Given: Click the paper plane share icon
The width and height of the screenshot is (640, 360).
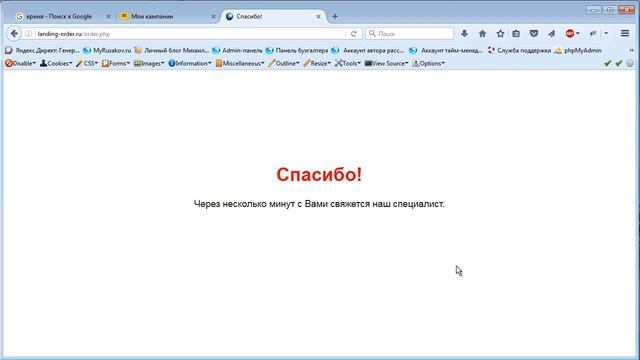Looking at the screenshot, I should [x=551, y=33].
